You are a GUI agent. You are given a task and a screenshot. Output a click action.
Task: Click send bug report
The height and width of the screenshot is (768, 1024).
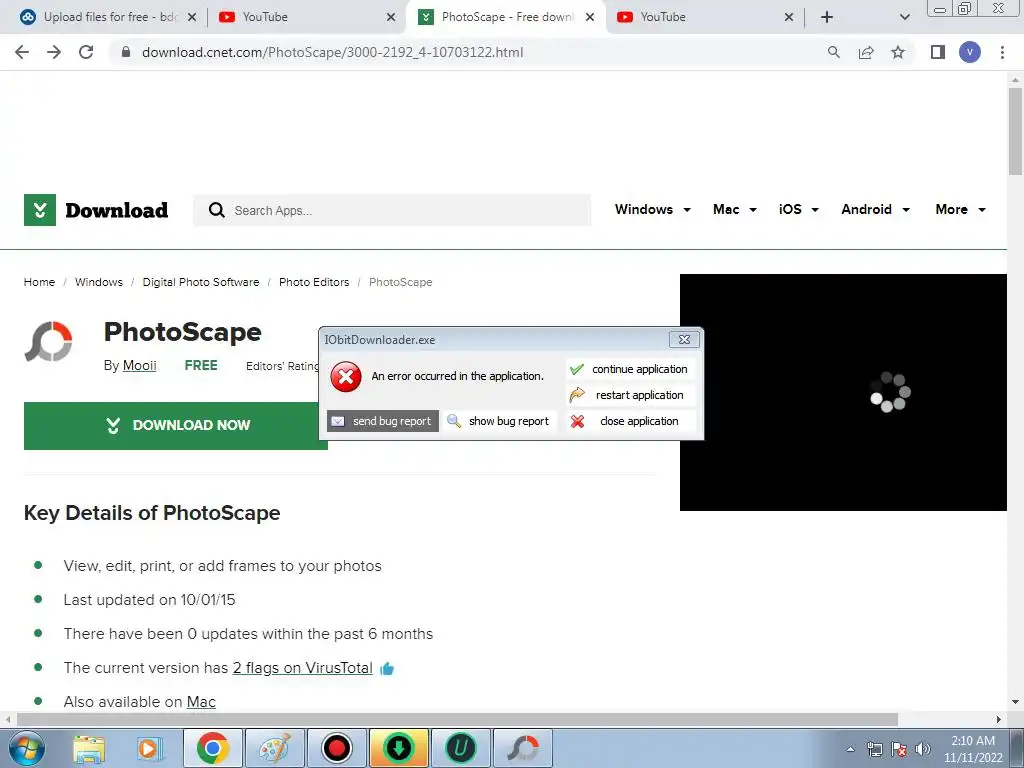tap(383, 422)
